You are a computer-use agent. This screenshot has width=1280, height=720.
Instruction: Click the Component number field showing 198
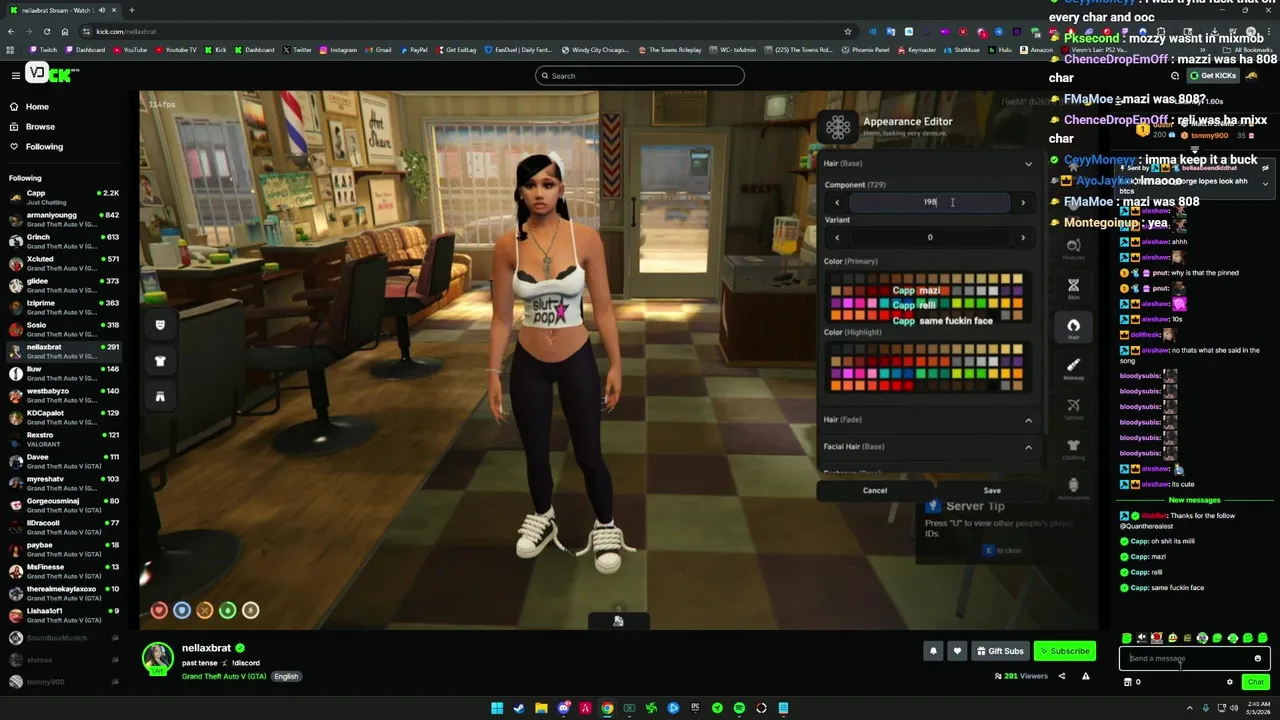coord(930,202)
